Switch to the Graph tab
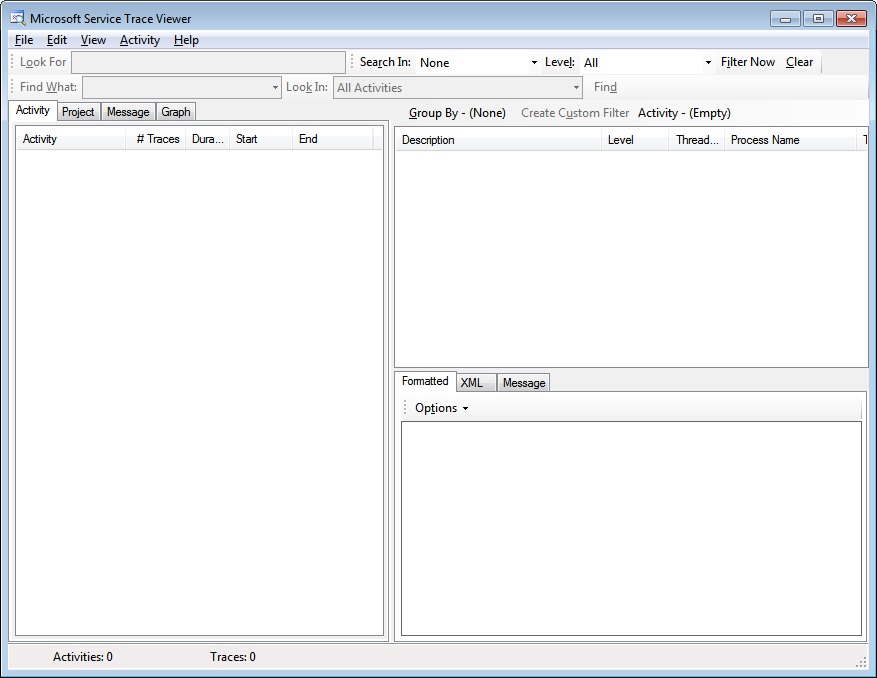 pyautogui.click(x=176, y=112)
